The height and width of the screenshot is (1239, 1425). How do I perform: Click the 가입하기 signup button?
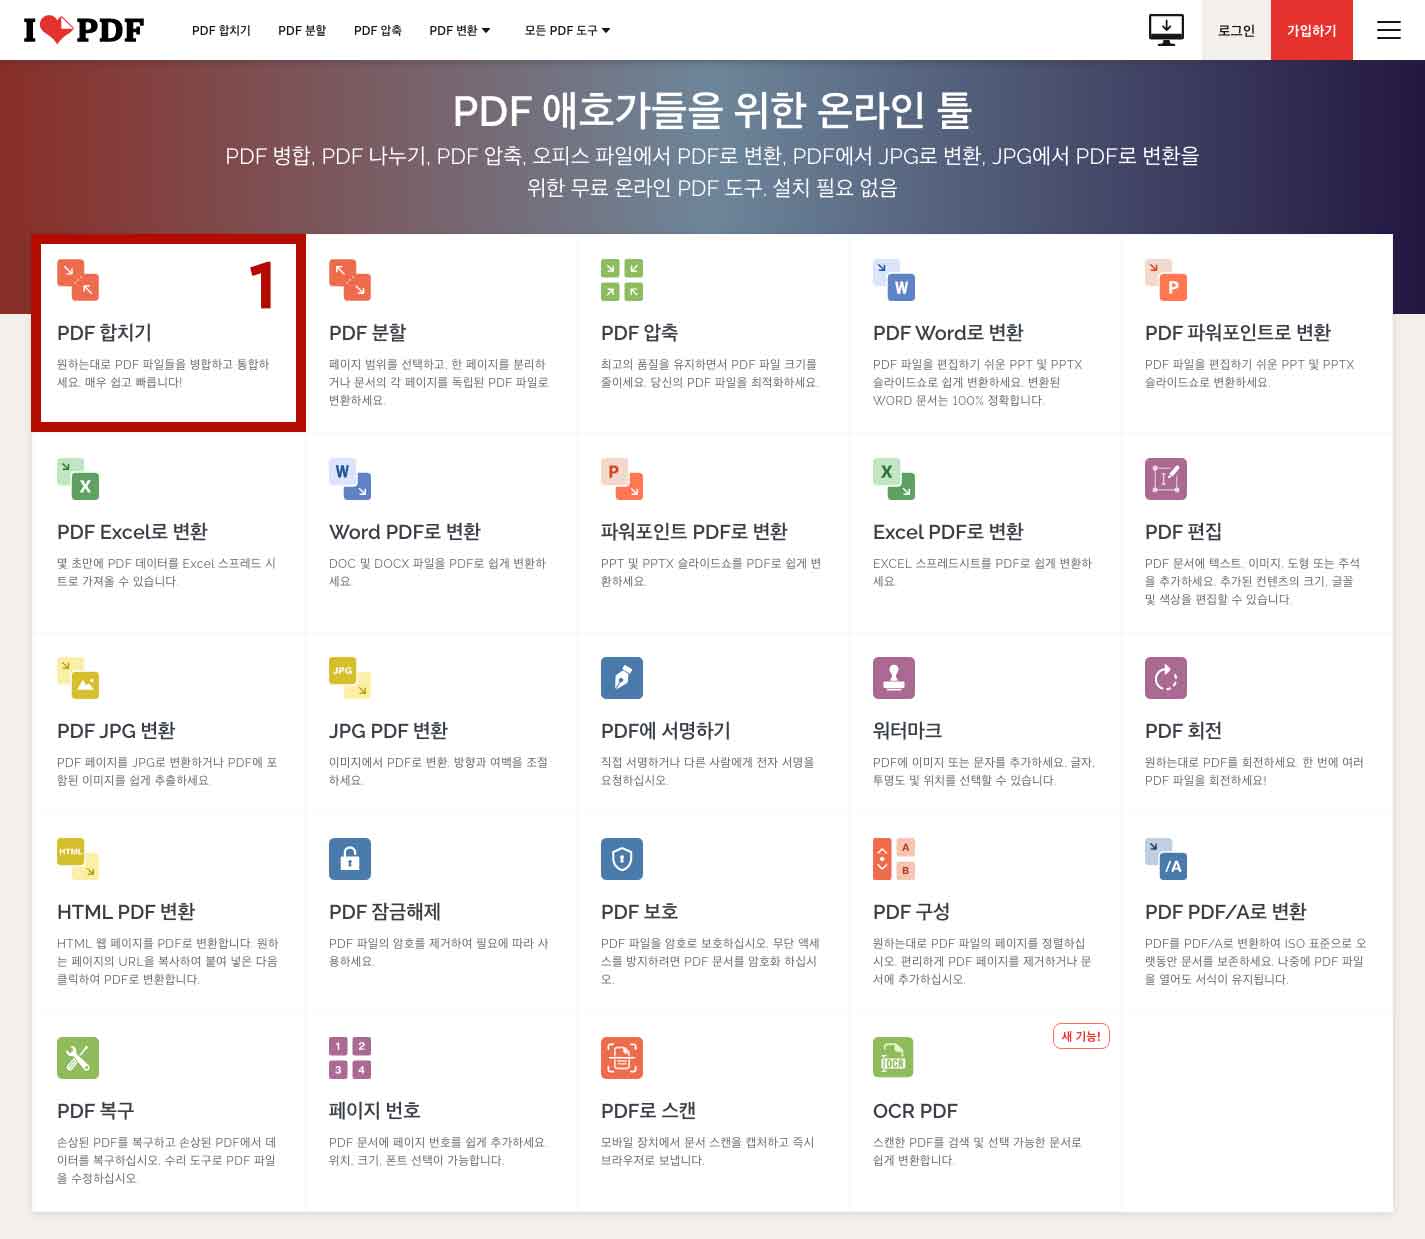pos(1311,30)
